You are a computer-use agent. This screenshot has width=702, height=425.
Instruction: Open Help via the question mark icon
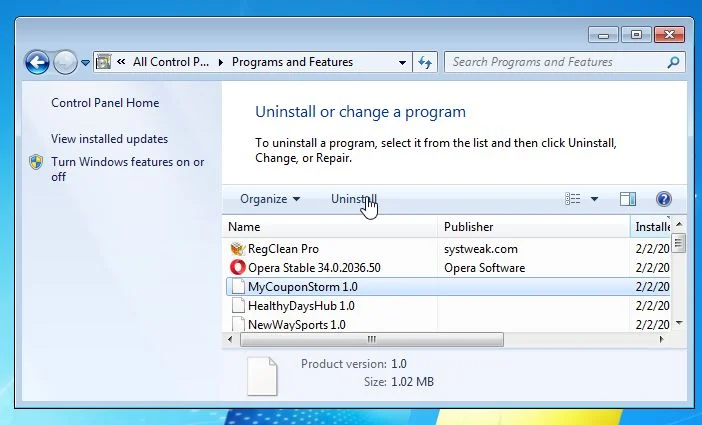pyautogui.click(x=663, y=199)
